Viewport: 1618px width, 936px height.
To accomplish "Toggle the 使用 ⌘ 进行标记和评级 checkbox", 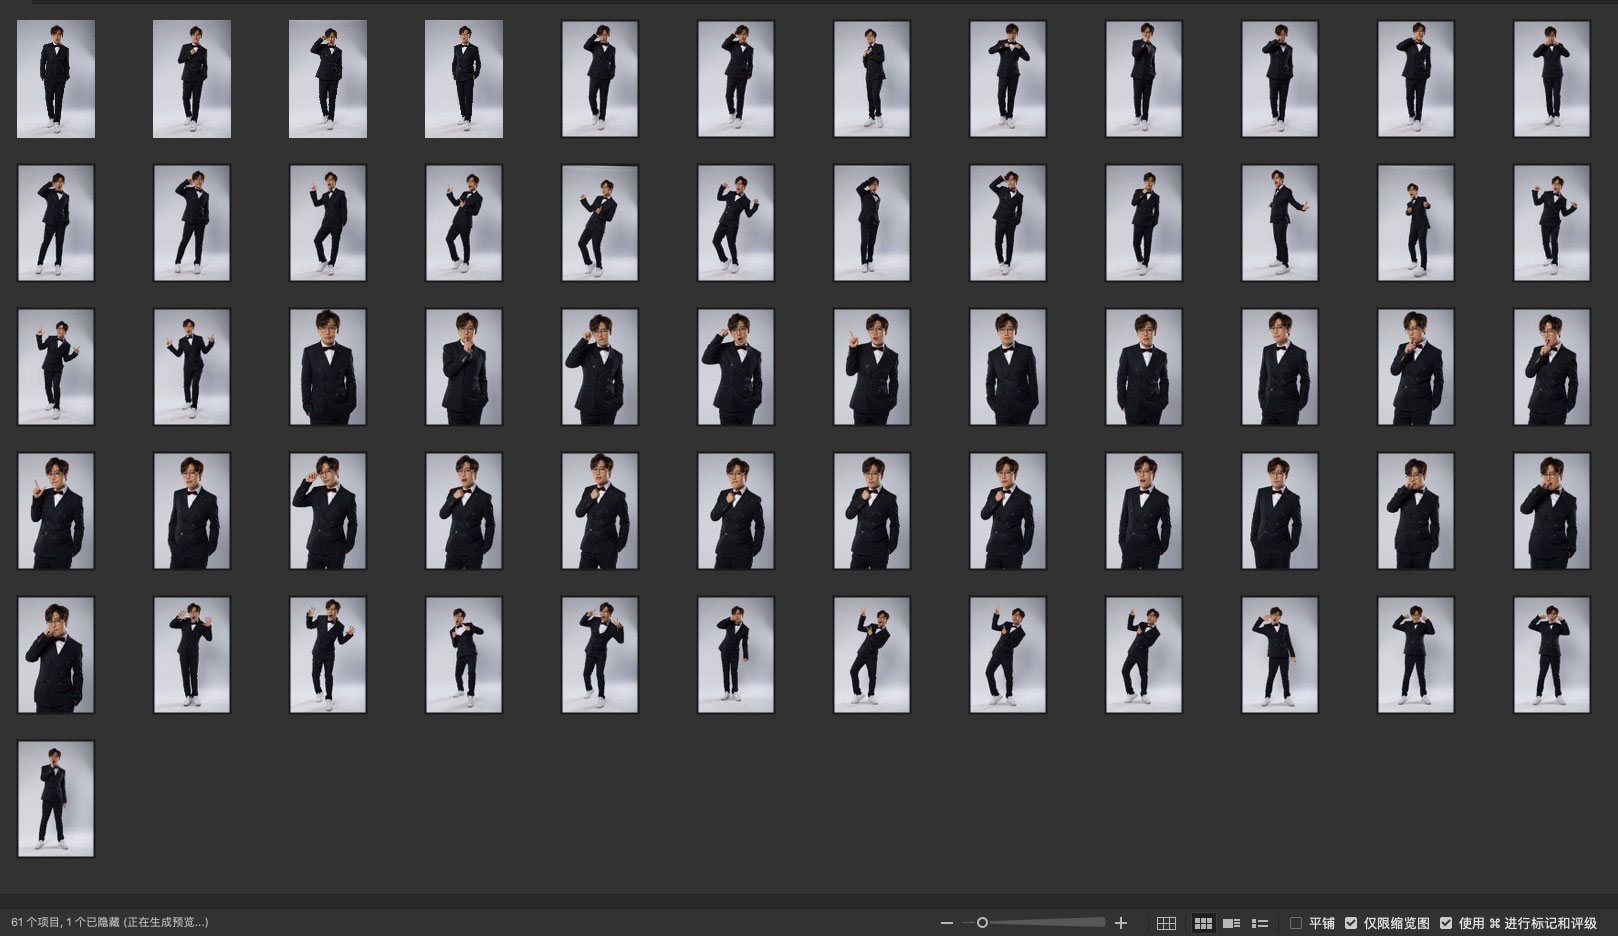I will pos(1446,923).
